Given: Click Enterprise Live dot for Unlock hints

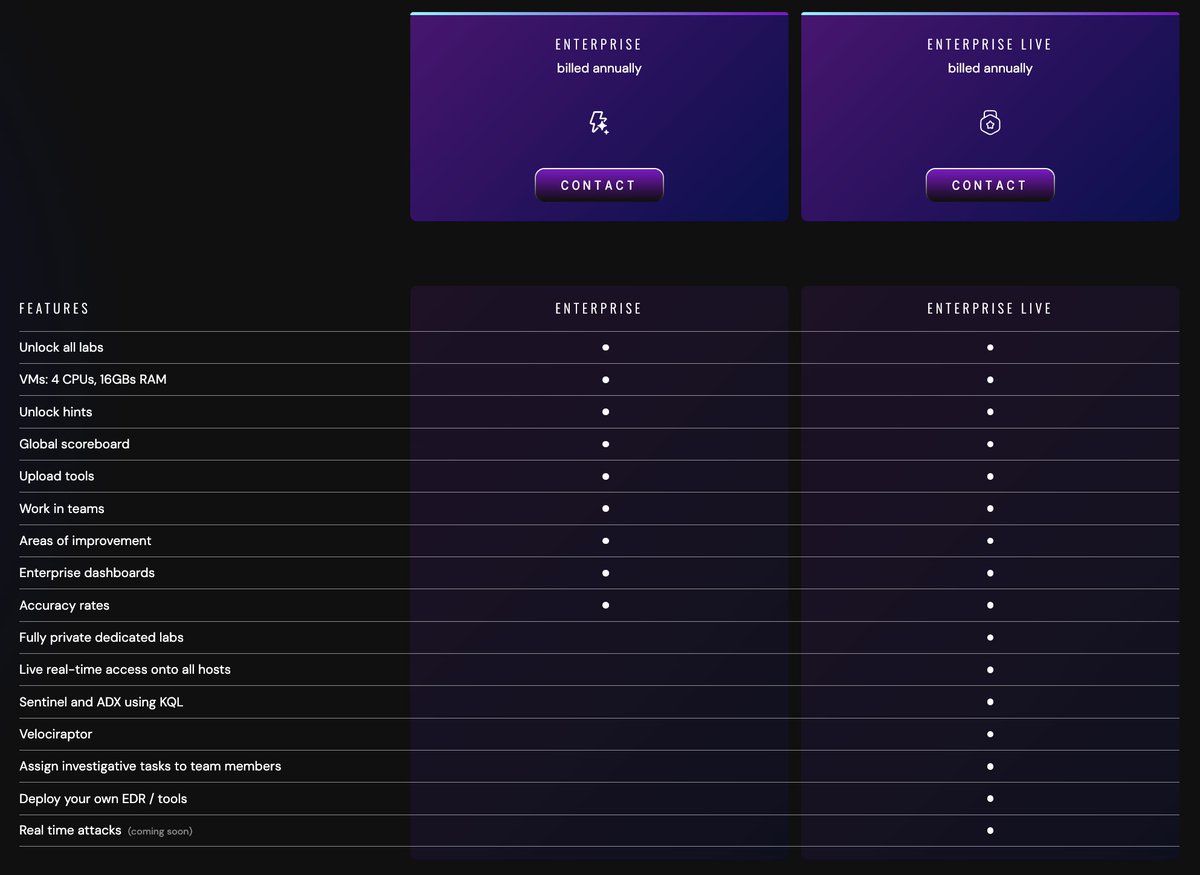Looking at the screenshot, I should [990, 412].
